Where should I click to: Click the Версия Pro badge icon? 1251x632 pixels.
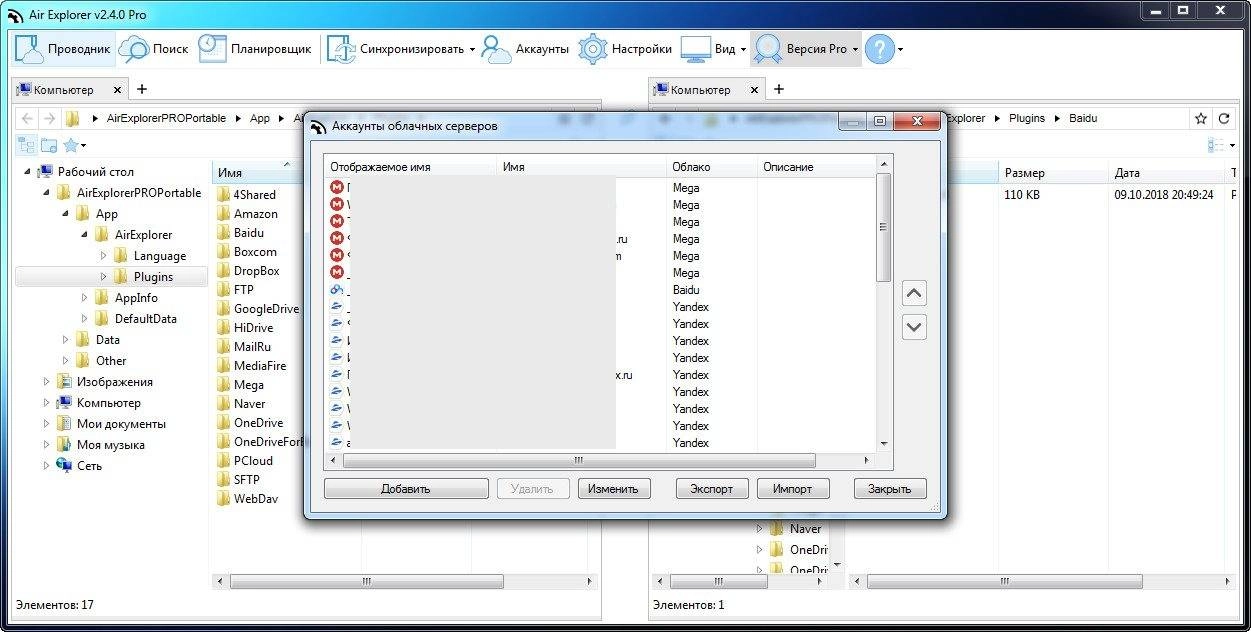click(768, 48)
